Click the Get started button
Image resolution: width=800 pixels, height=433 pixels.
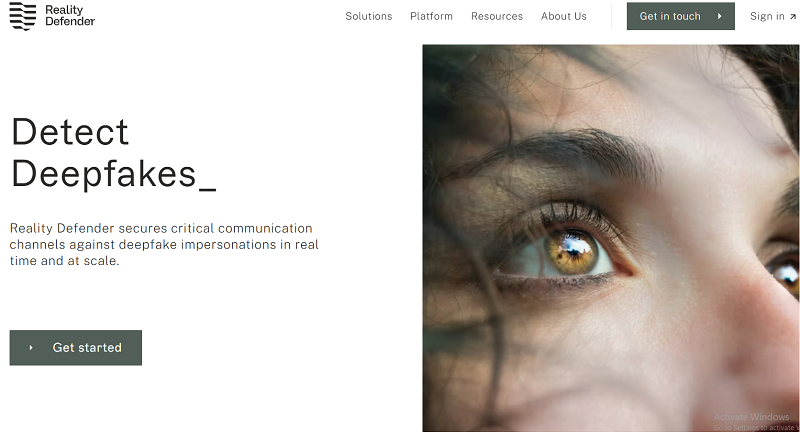coord(76,347)
